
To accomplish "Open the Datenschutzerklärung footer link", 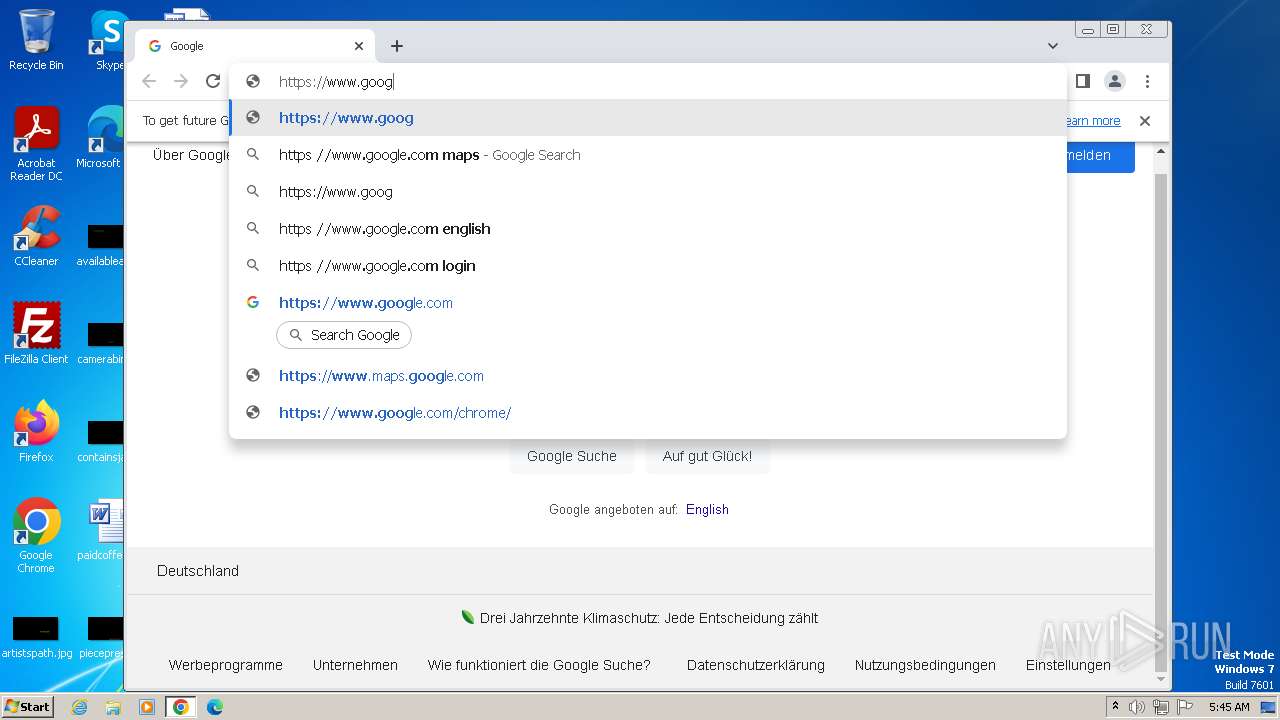I will click(x=756, y=665).
